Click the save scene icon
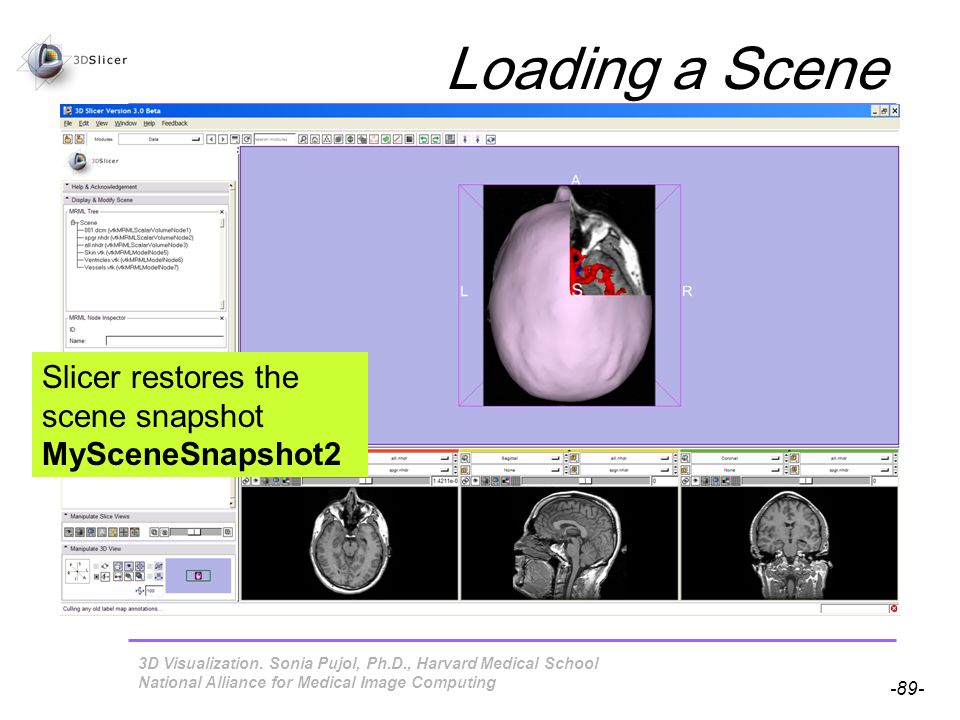The image size is (960, 720). (x=80, y=139)
